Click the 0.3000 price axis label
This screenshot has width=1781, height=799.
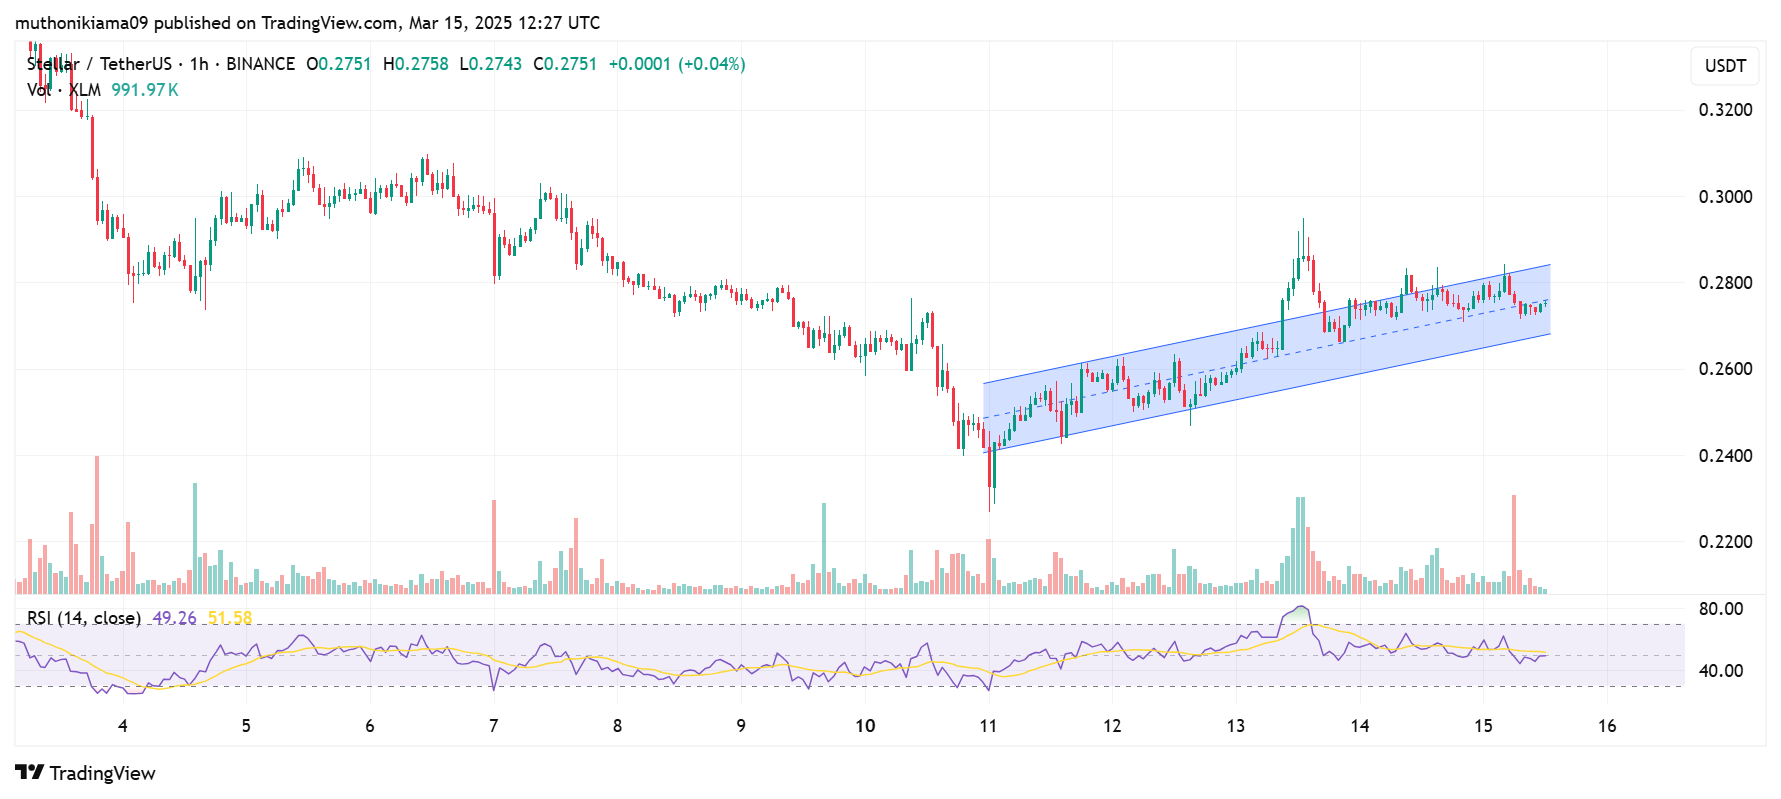click(x=1725, y=197)
